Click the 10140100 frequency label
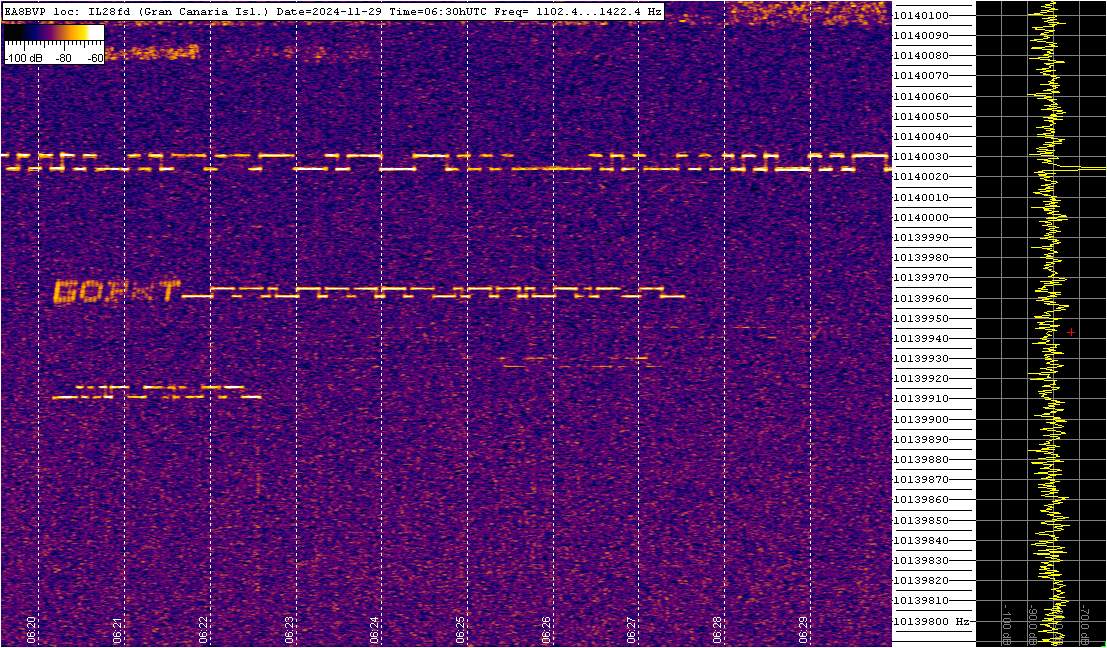Image resolution: width=1107 pixels, height=648 pixels. (921, 16)
